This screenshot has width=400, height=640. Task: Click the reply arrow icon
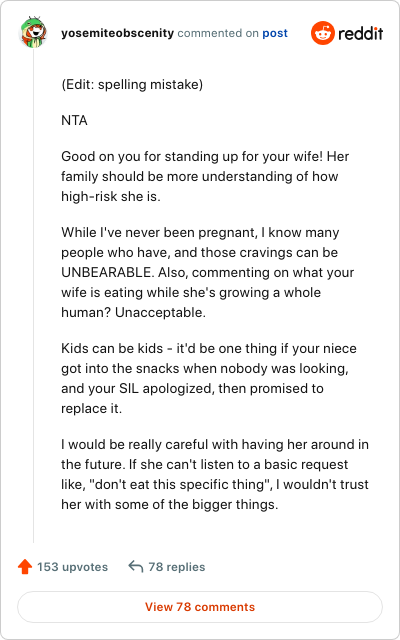tap(136, 567)
